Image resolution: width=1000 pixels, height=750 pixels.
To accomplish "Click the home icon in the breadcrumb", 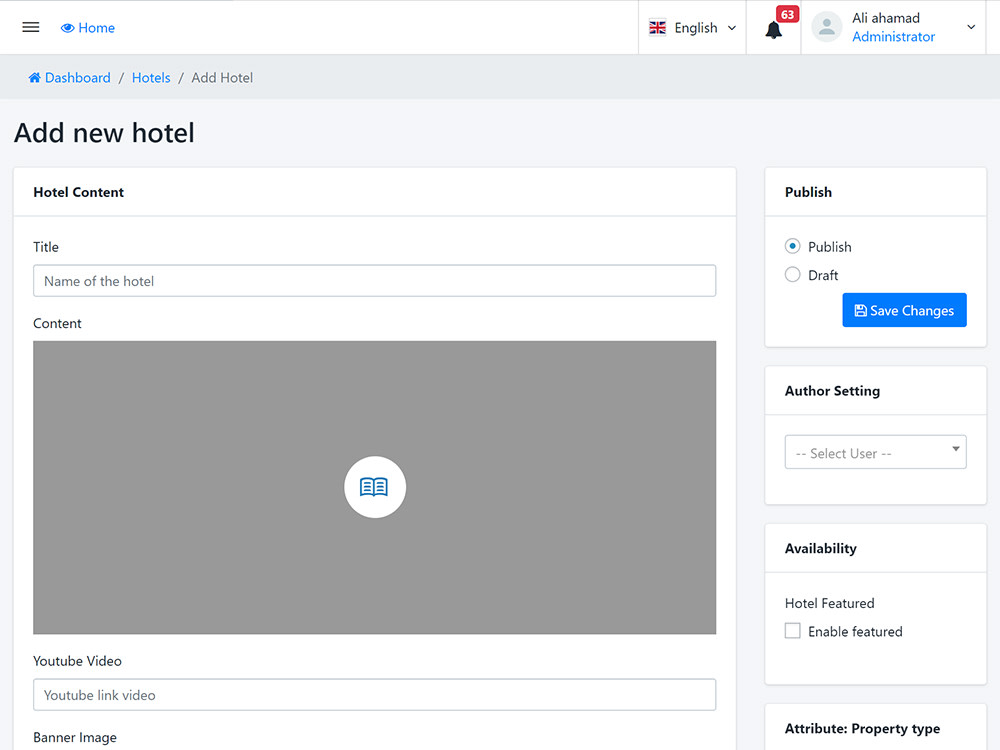I will 35,77.
